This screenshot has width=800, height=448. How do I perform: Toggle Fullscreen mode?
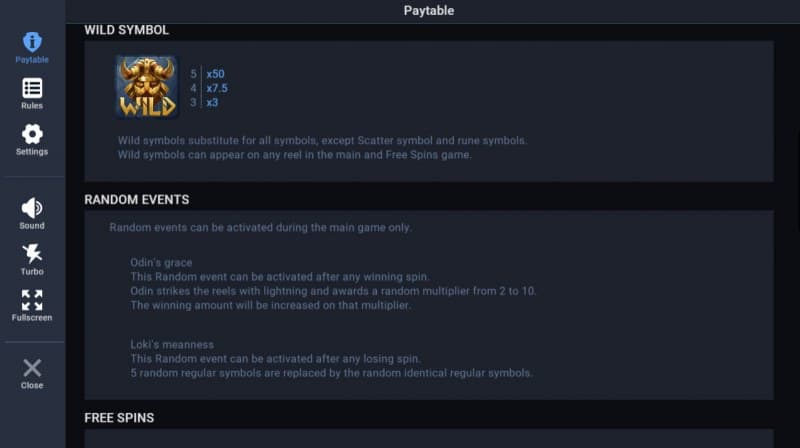[x=32, y=305]
